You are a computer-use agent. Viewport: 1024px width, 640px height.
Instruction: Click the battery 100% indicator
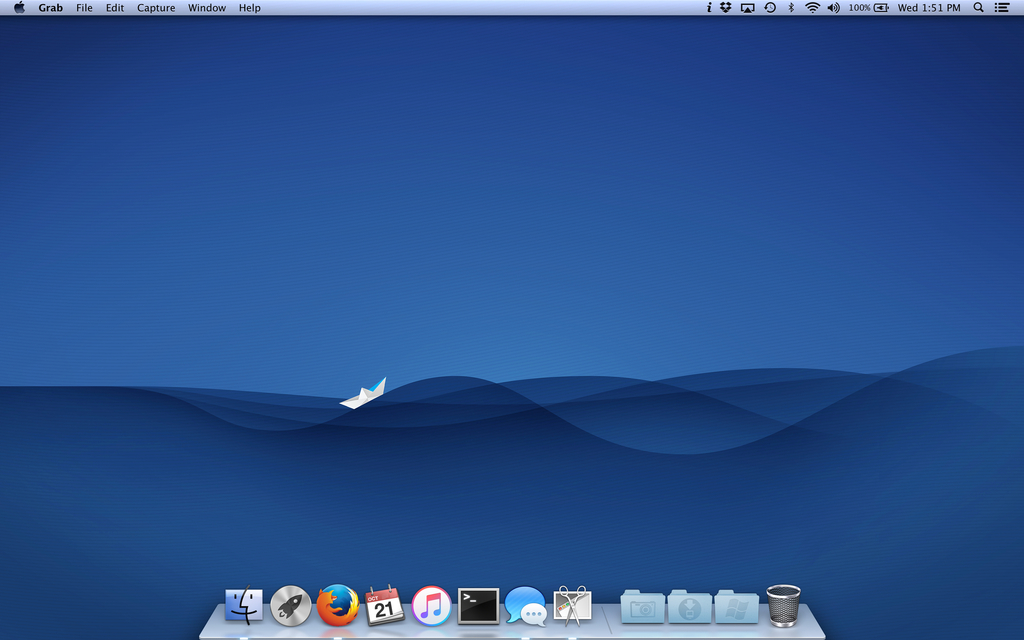point(869,8)
